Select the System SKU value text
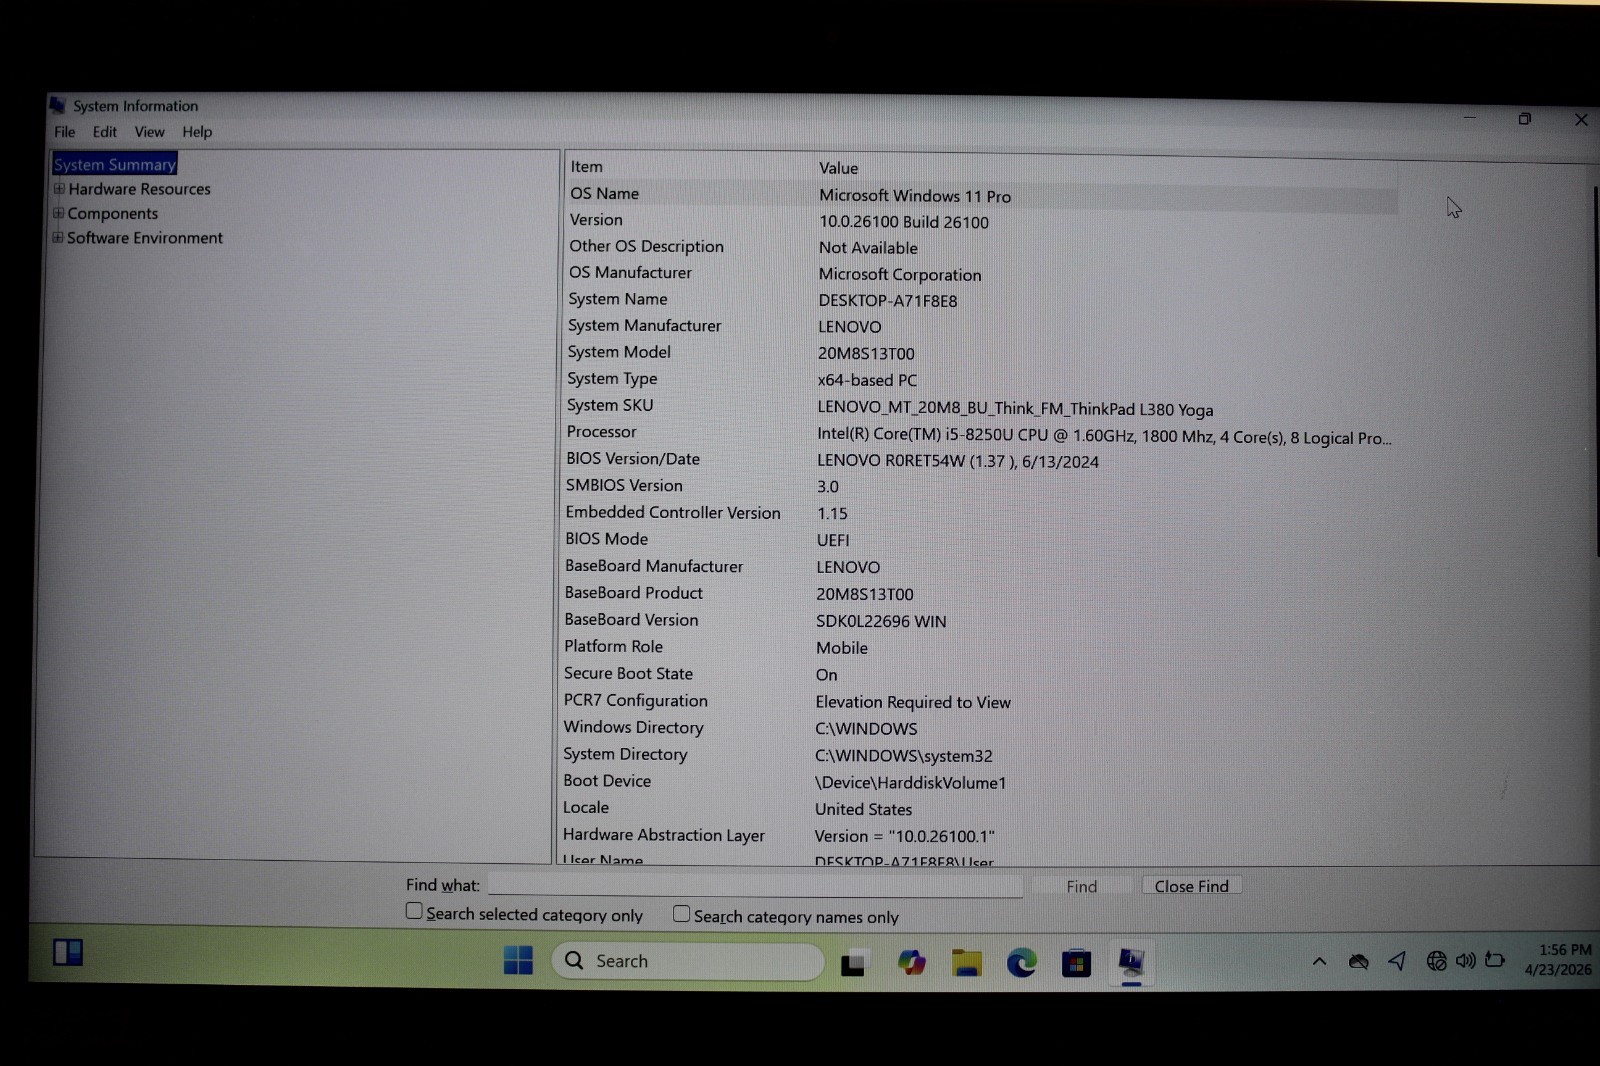This screenshot has width=1600, height=1066. (x=1015, y=409)
